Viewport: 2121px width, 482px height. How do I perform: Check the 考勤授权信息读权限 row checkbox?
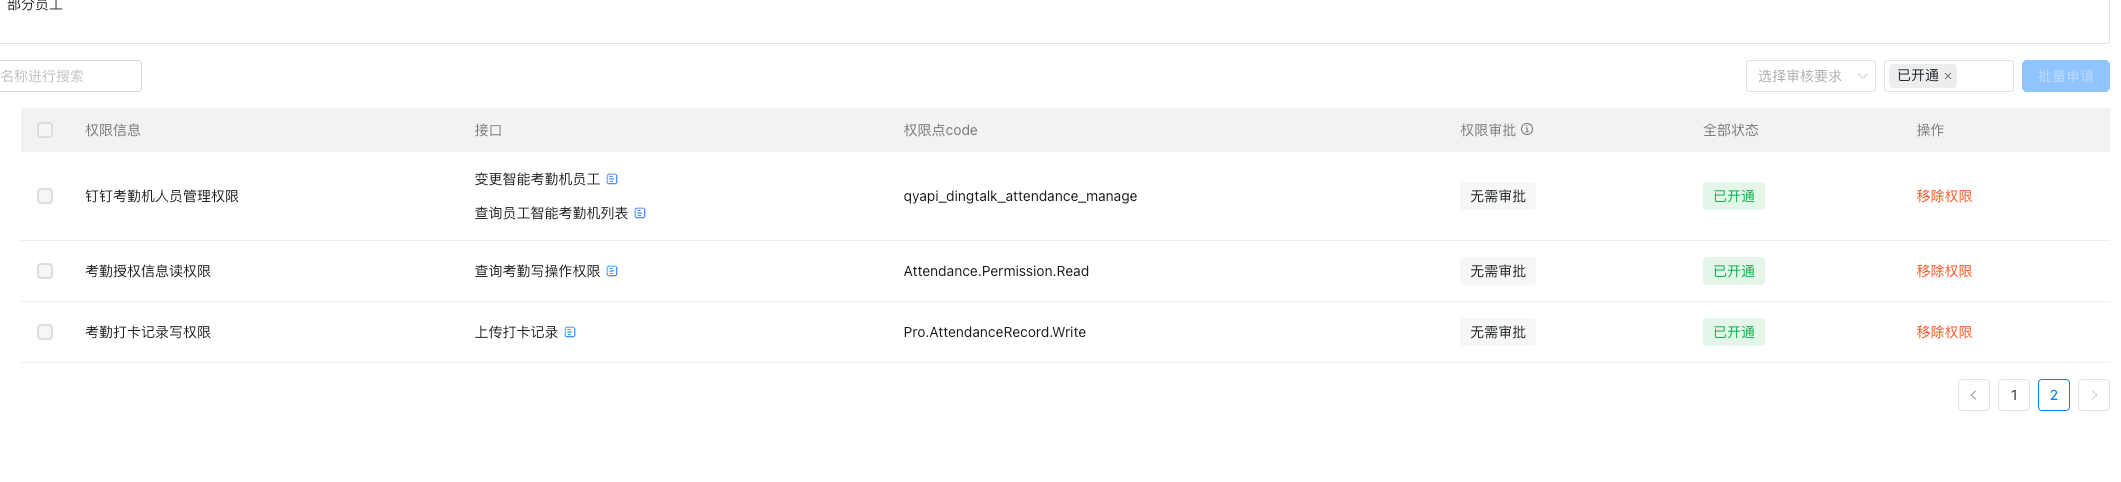[45, 271]
